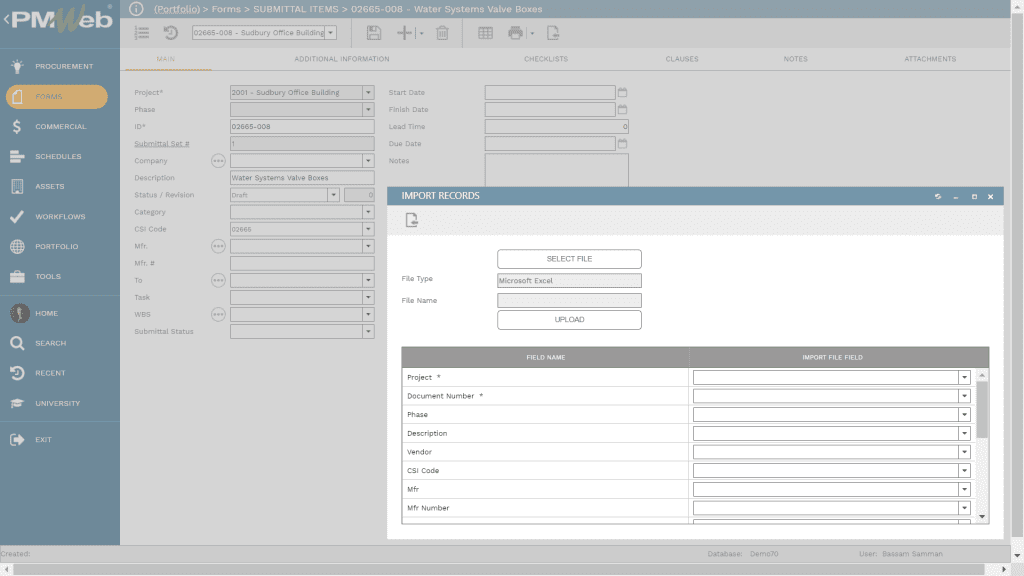Expand the CSI Code dropdown
Viewport: 1024px width, 576px height.
click(368, 229)
